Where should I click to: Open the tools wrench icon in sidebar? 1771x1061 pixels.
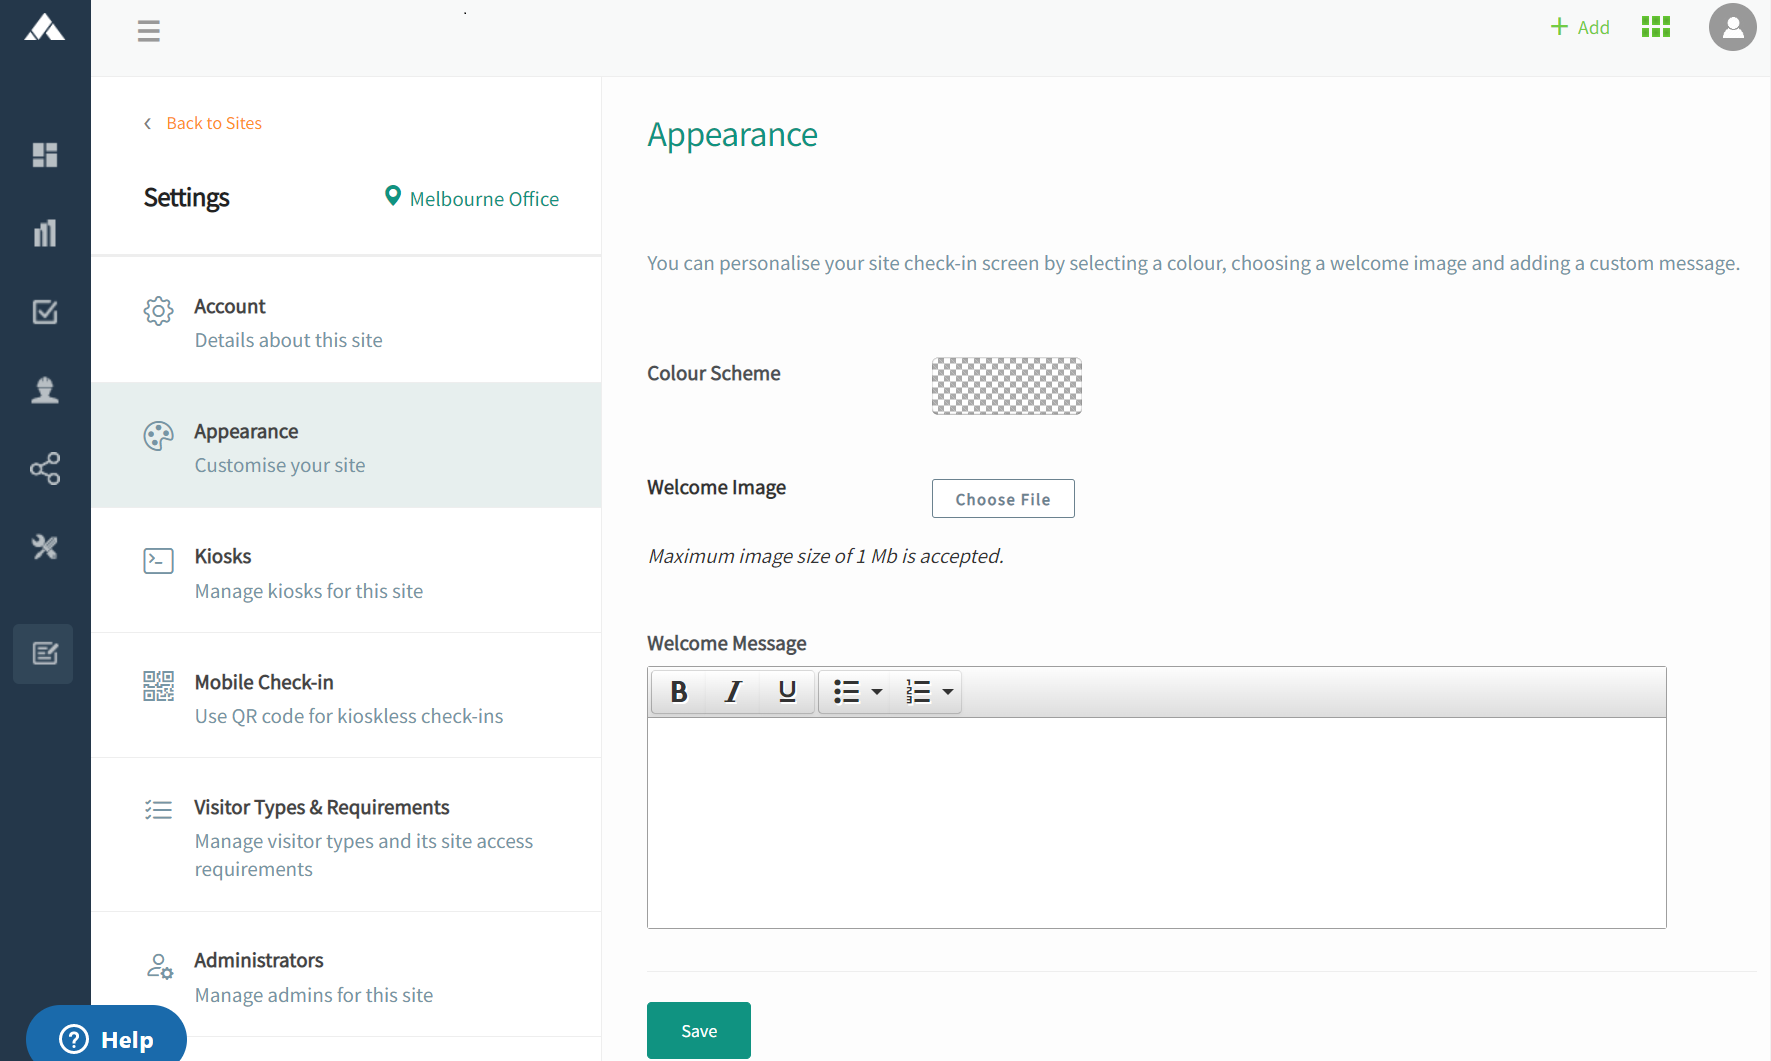click(x=45, y=547)
